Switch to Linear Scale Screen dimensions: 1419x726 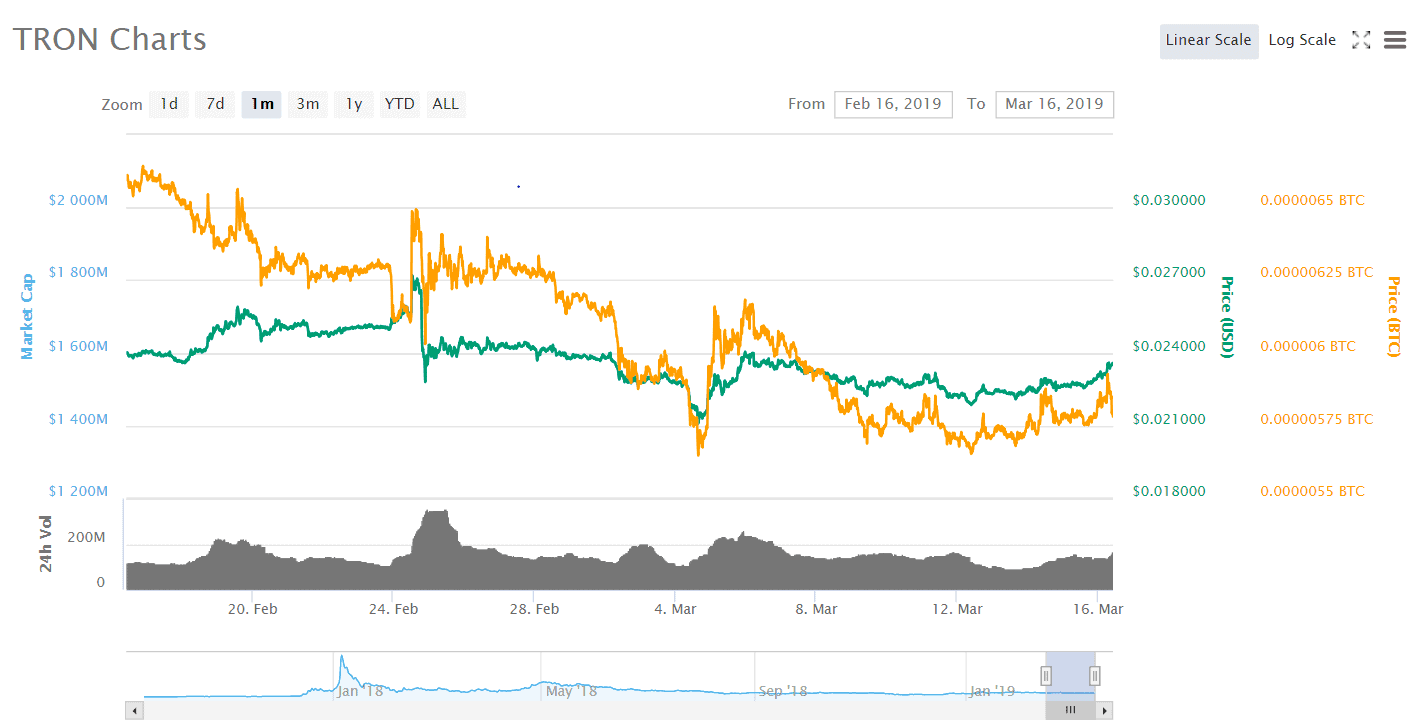[1209, 41]
